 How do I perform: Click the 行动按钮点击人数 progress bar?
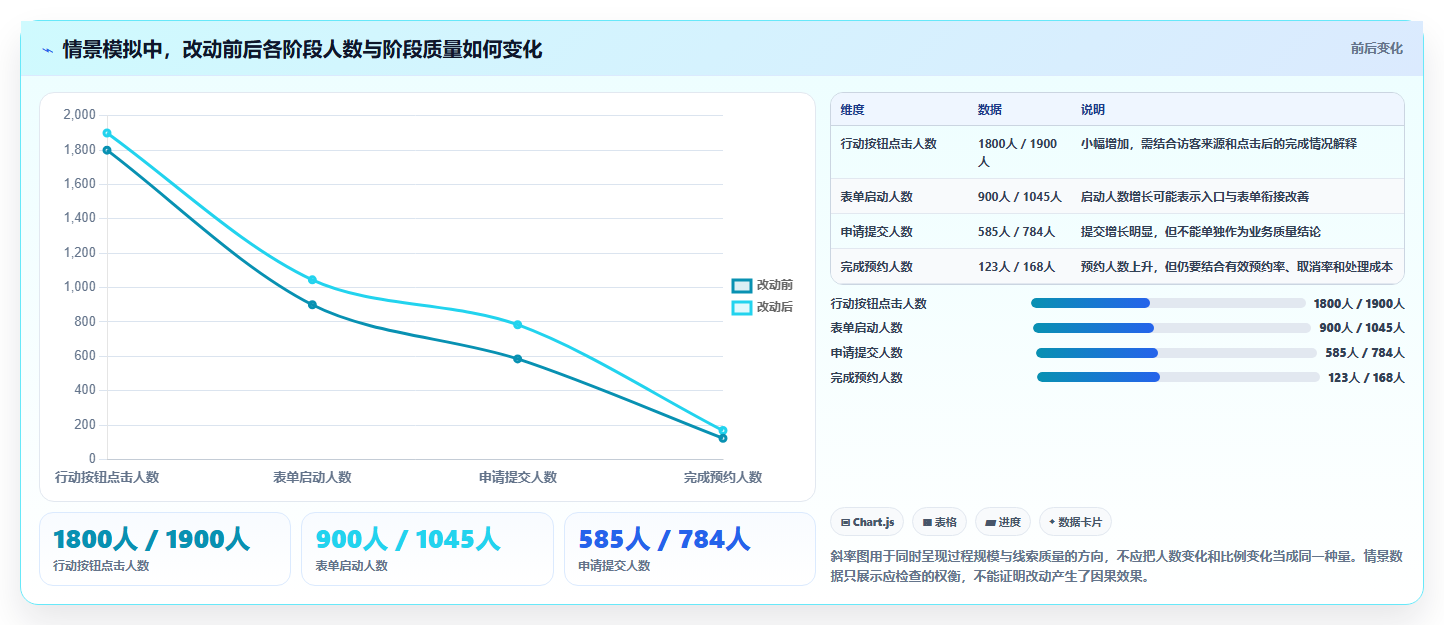click(1168, 303)
